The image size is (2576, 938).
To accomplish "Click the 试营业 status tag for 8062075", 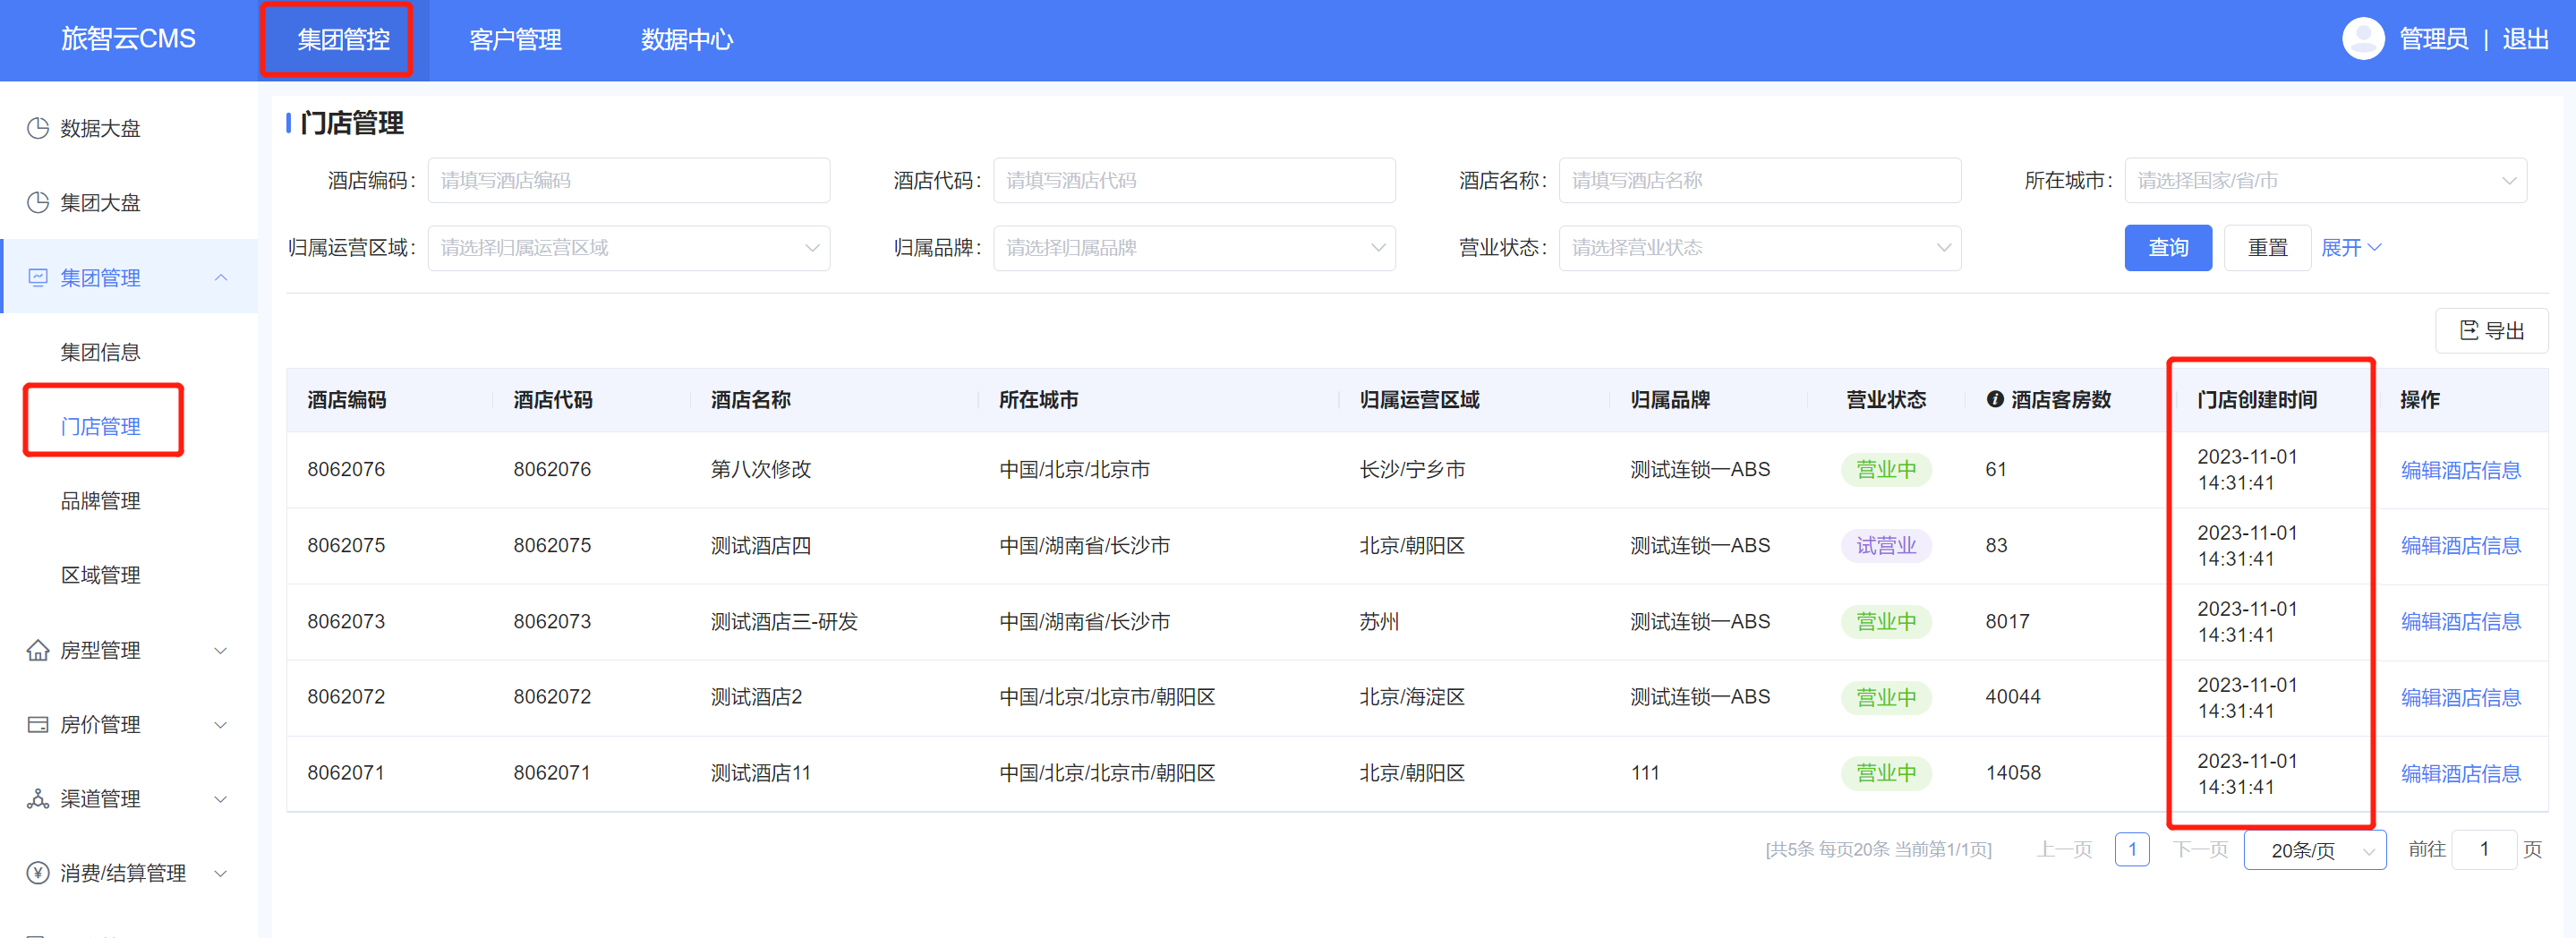I will pyautogui.click(x=1886, y=546).
